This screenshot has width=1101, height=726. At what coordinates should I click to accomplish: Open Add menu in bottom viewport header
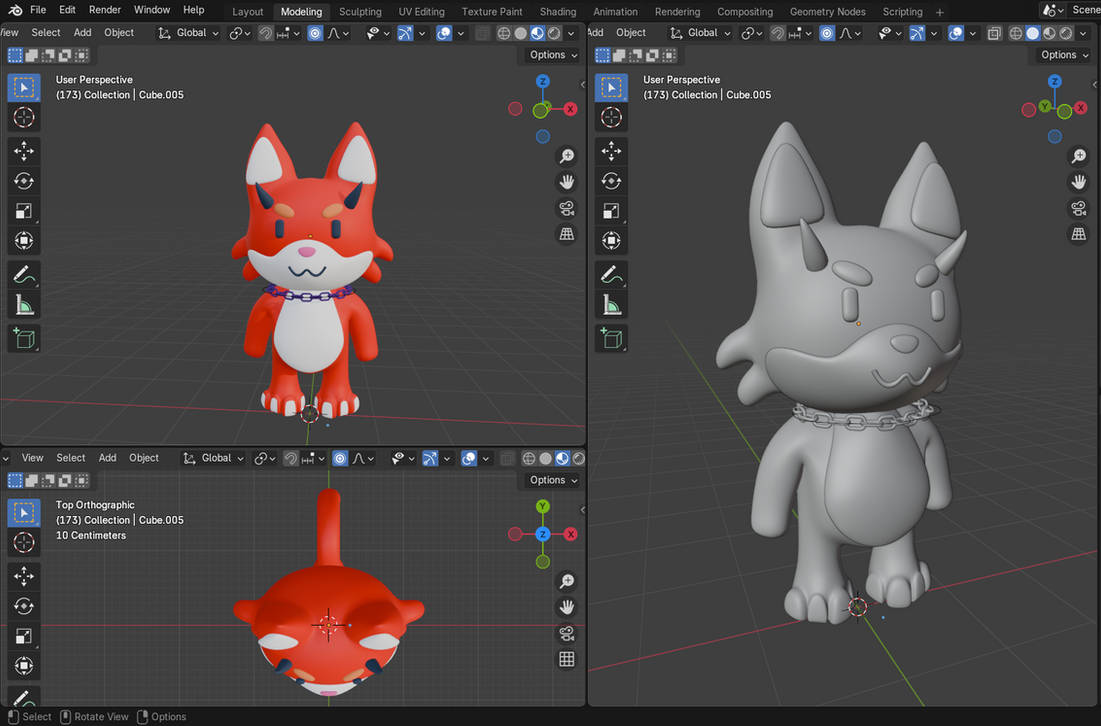tap(107, 458)
